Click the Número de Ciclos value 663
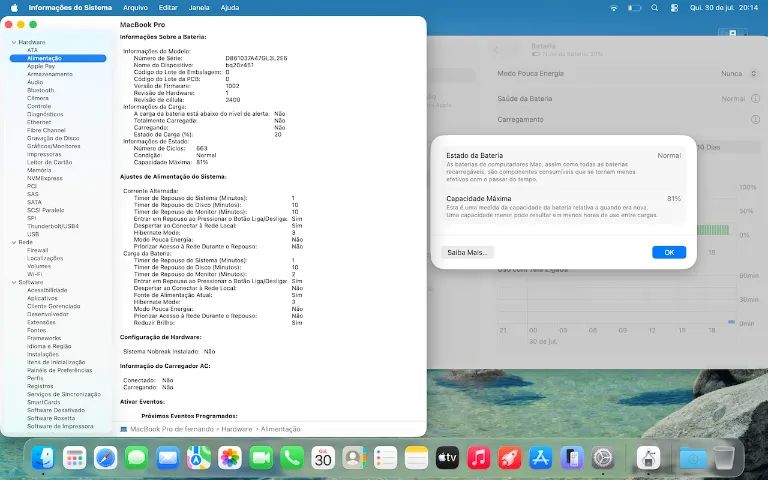Viewport: 768px width, 480px height. coord(201,148)
